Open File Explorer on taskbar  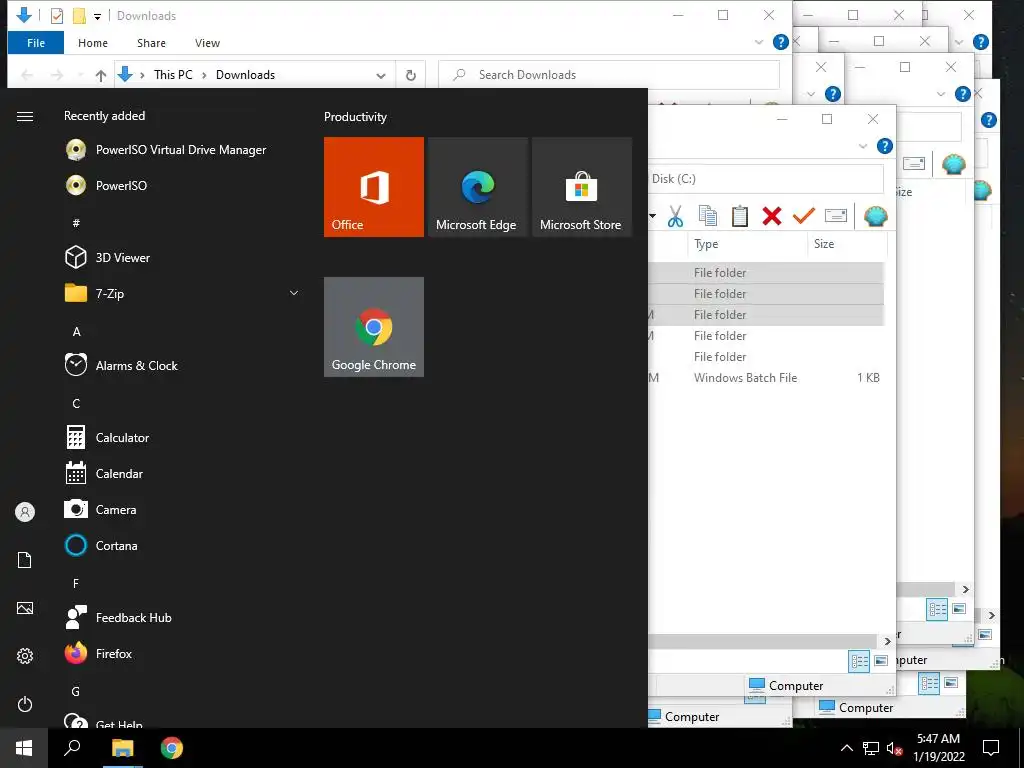point(122,748)
